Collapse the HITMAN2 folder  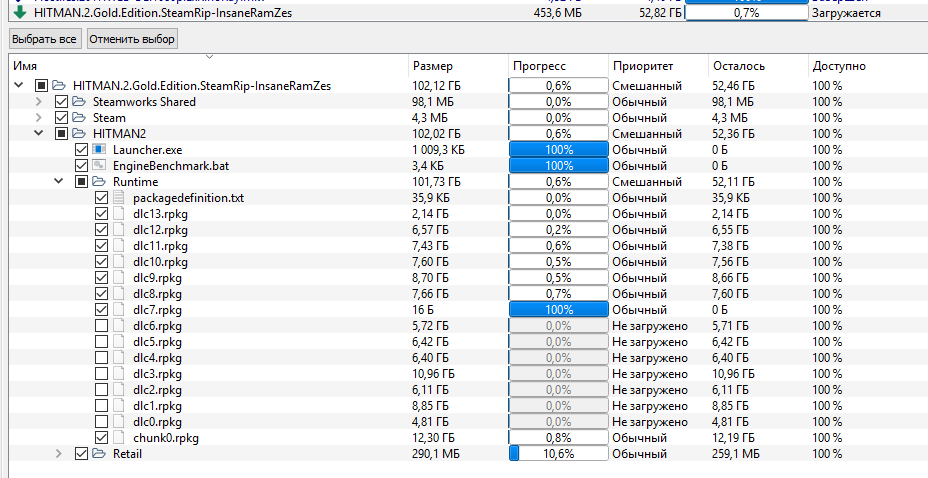click(x=39, y=134)
